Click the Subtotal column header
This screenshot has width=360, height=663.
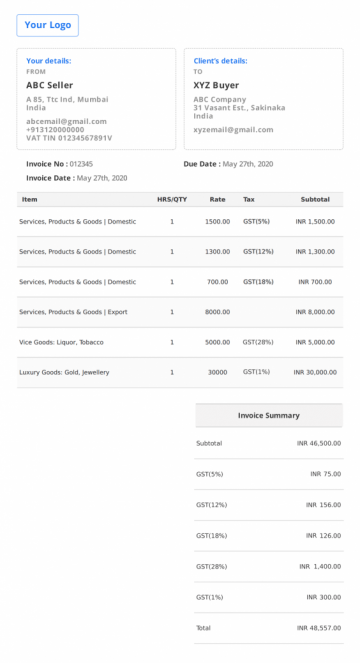pos(315,200)
